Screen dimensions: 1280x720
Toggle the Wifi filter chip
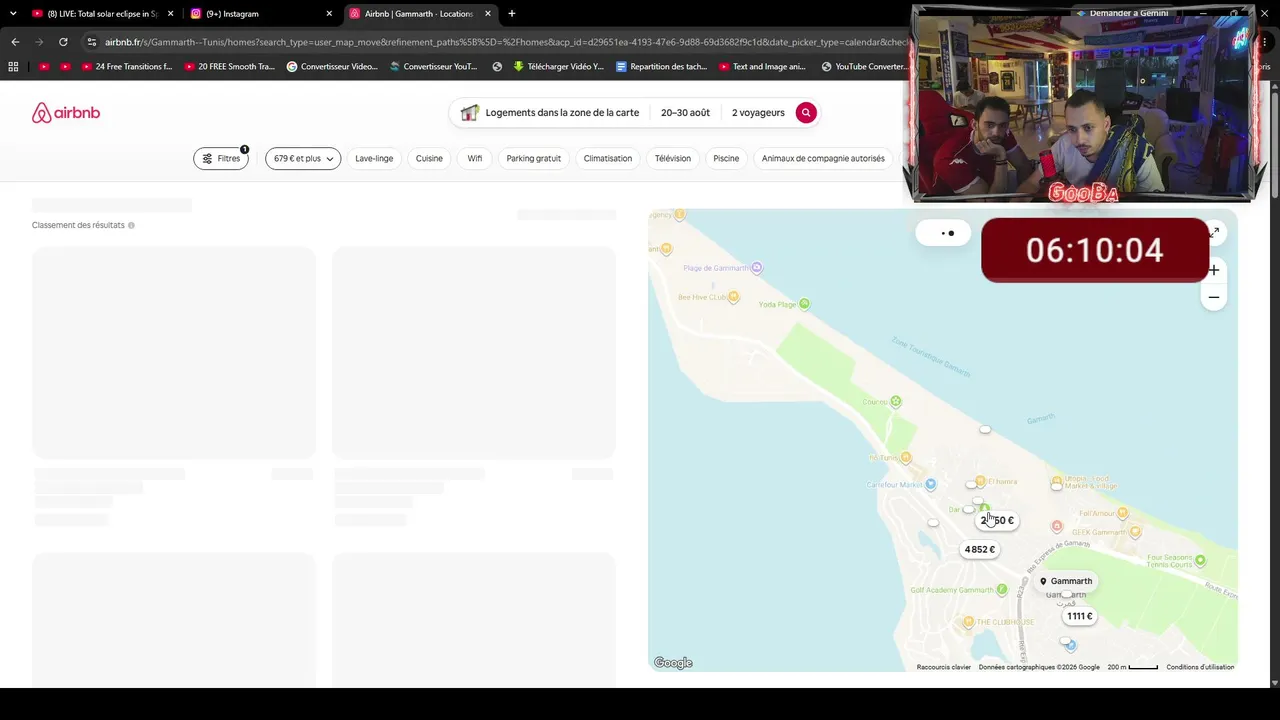pyautogui.click(x=475, y=158)
